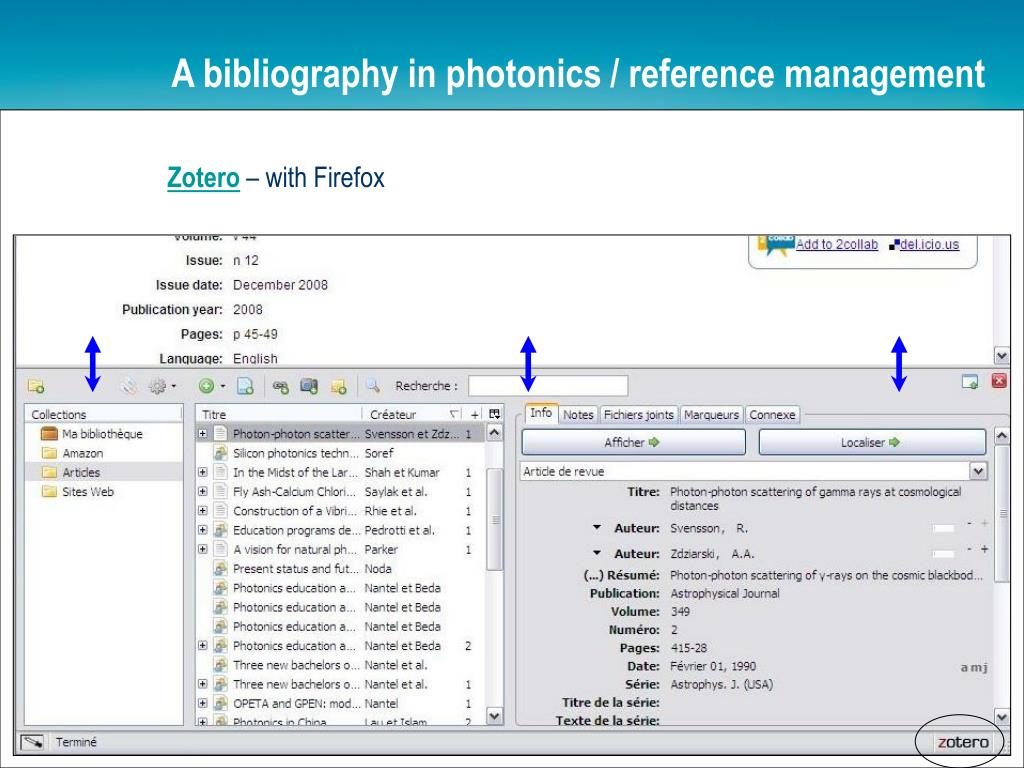This screenshot has width=1024, height=768.
Task: Open dropdown arrow beside new item icon
Action: click(223, 386)
